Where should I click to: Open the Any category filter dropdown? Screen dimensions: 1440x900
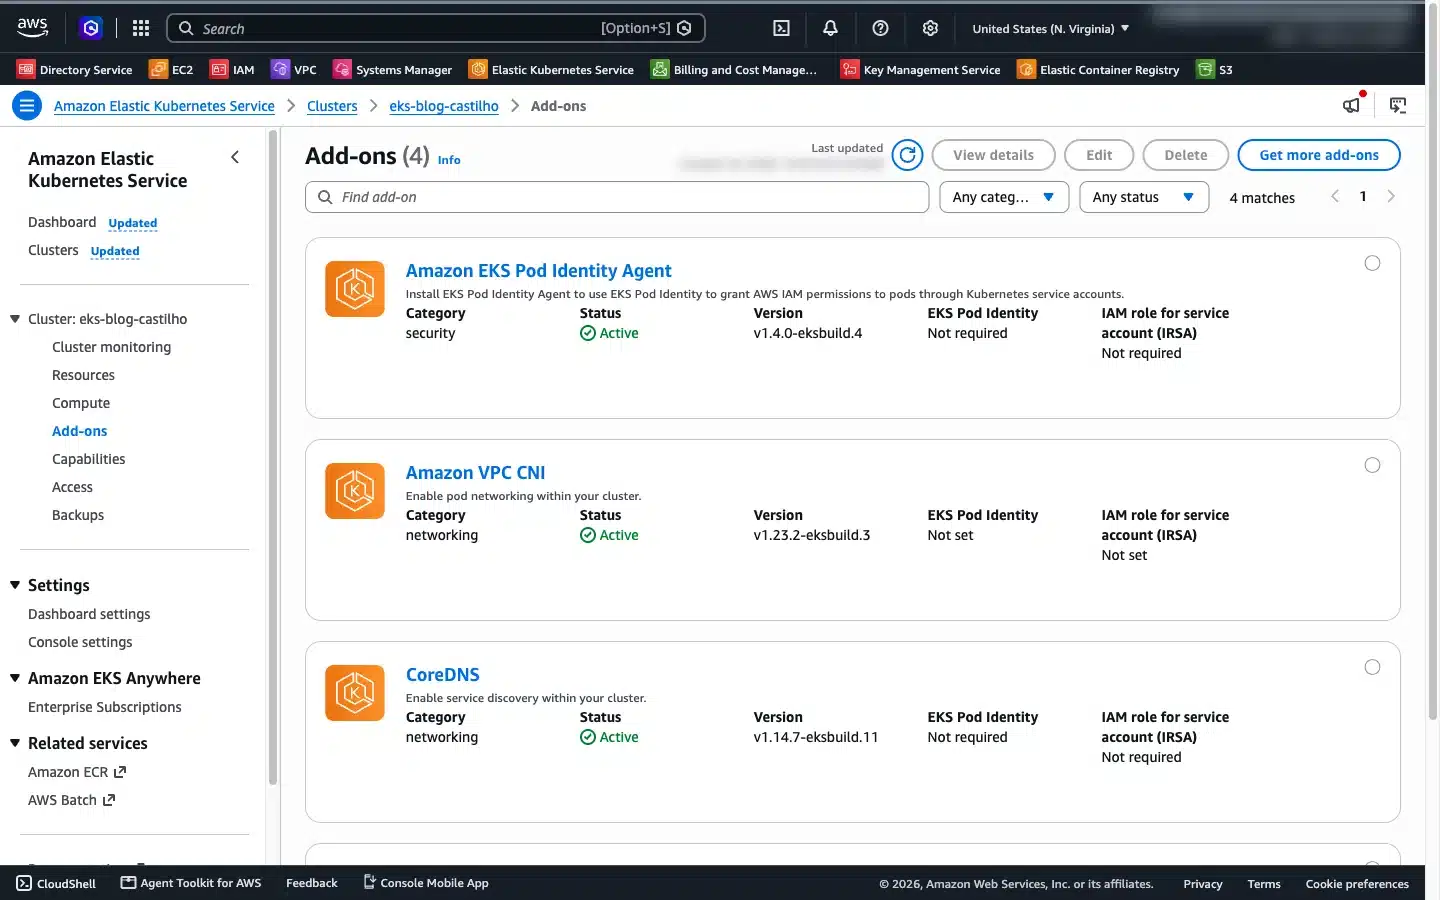(x=1004, y=197)
